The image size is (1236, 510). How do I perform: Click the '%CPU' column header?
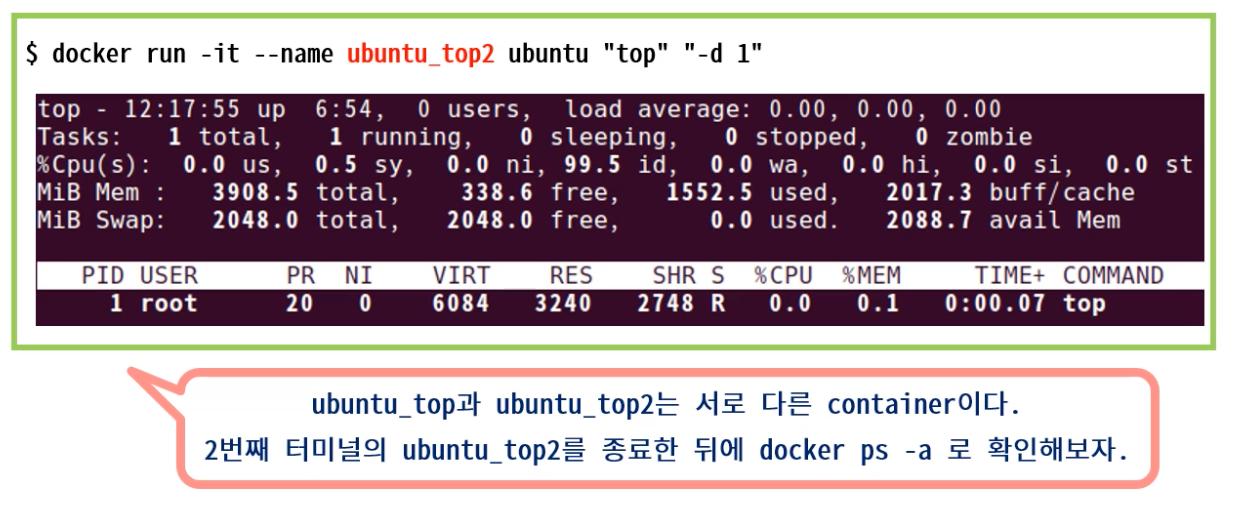coord(784,275)
